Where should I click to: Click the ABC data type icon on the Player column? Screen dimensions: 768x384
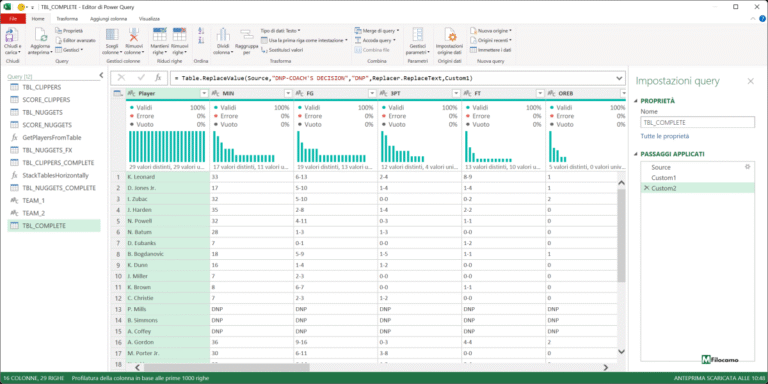coord(132,93)
